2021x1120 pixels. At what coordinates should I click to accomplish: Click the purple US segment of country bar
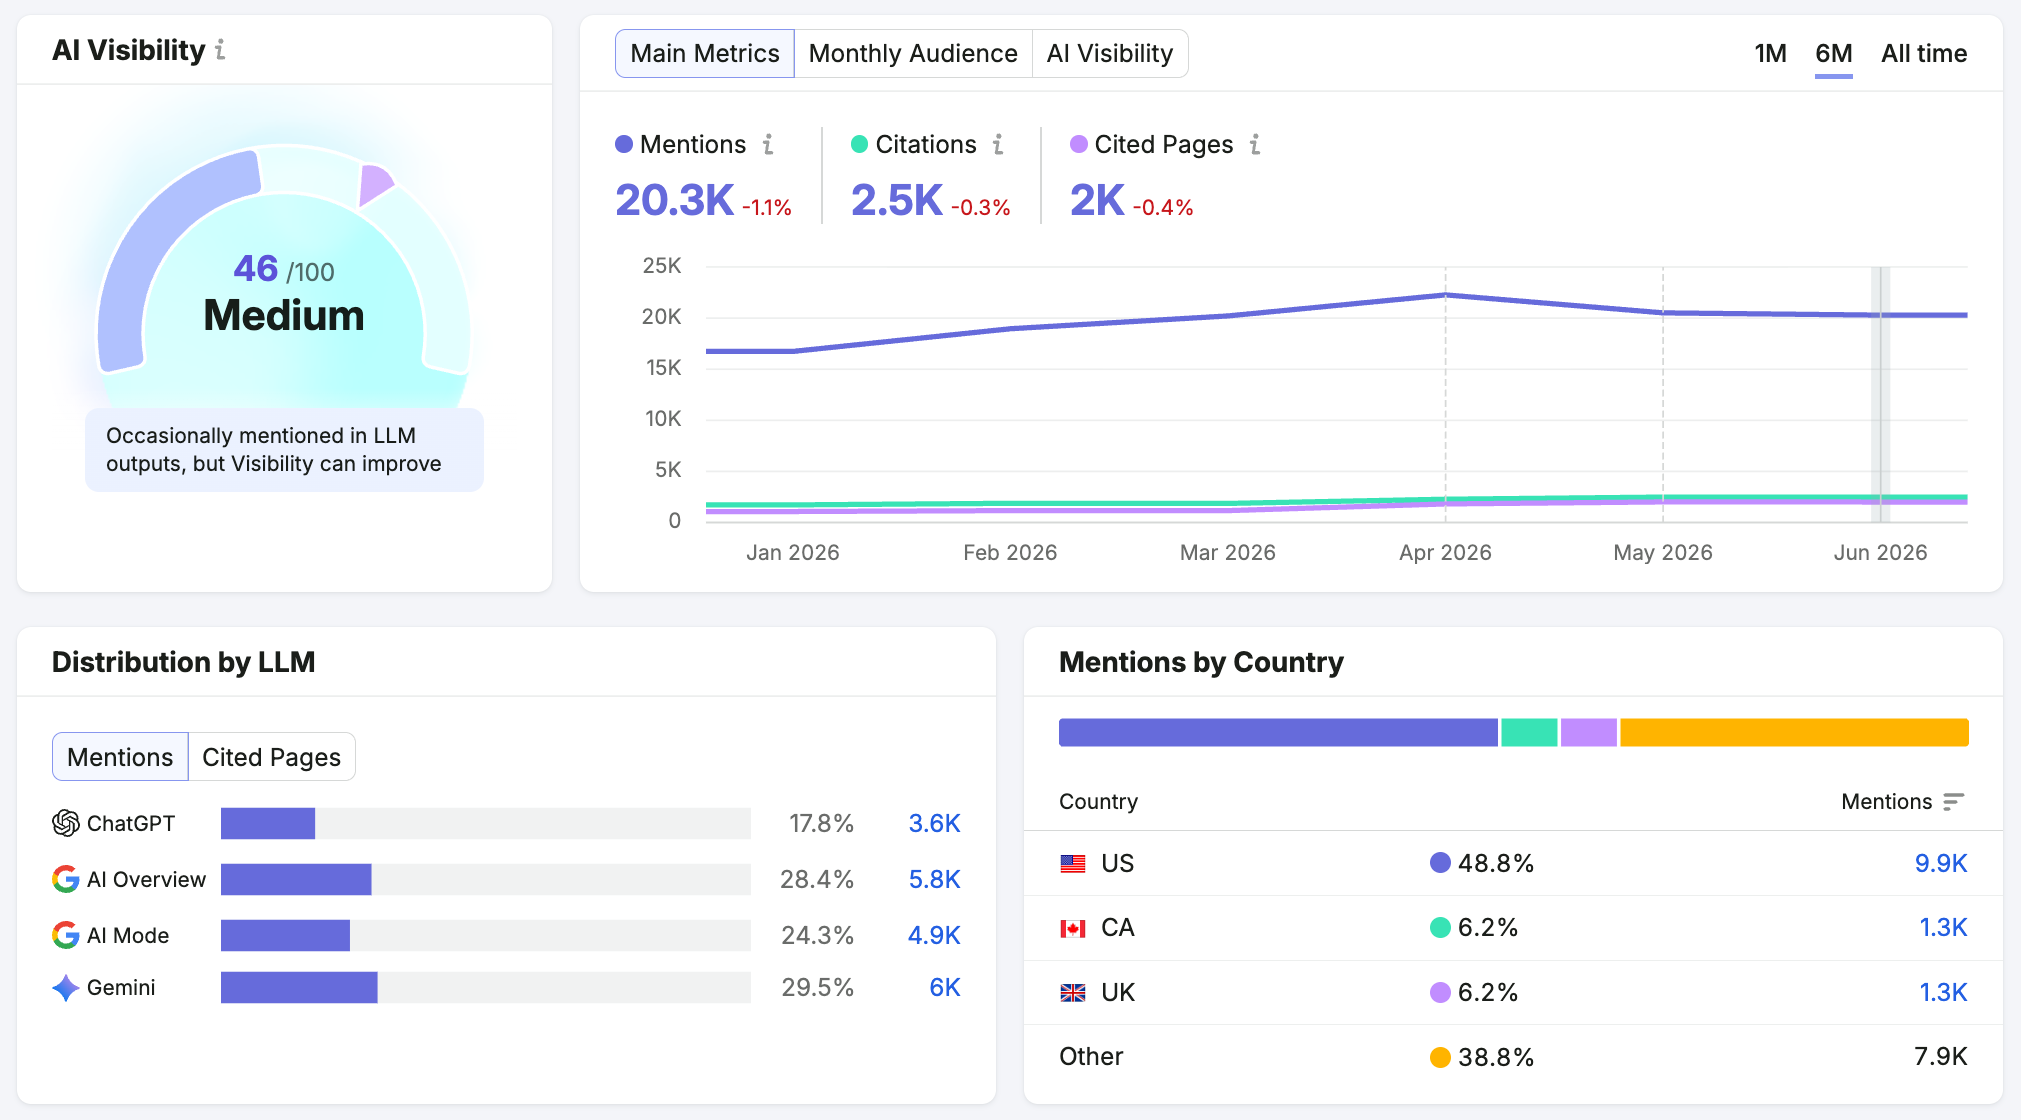tap(1278, 732)
